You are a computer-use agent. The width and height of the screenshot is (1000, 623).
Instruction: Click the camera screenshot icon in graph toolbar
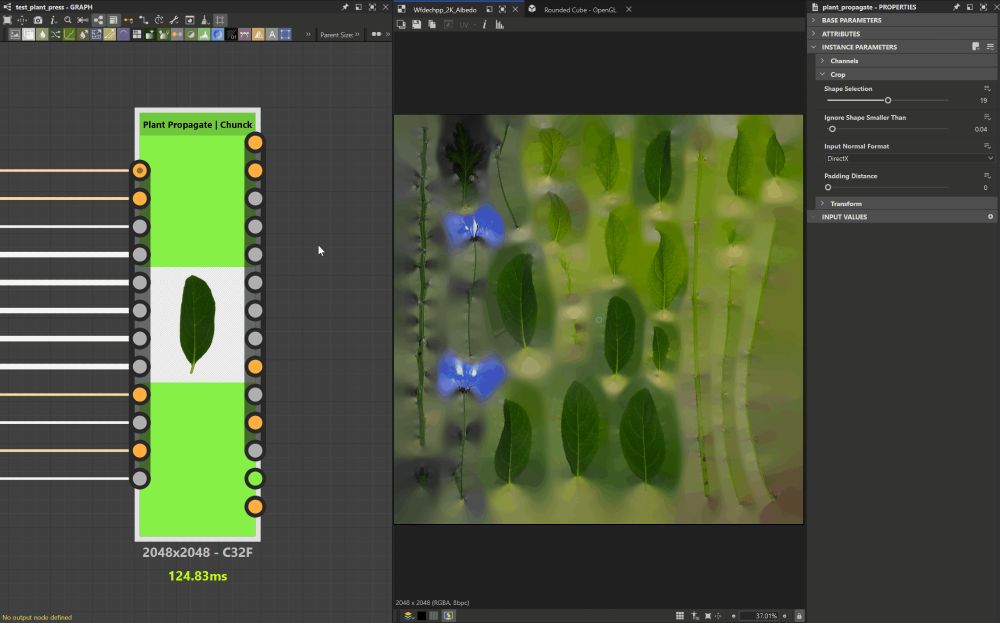click(x=37, y=20)
